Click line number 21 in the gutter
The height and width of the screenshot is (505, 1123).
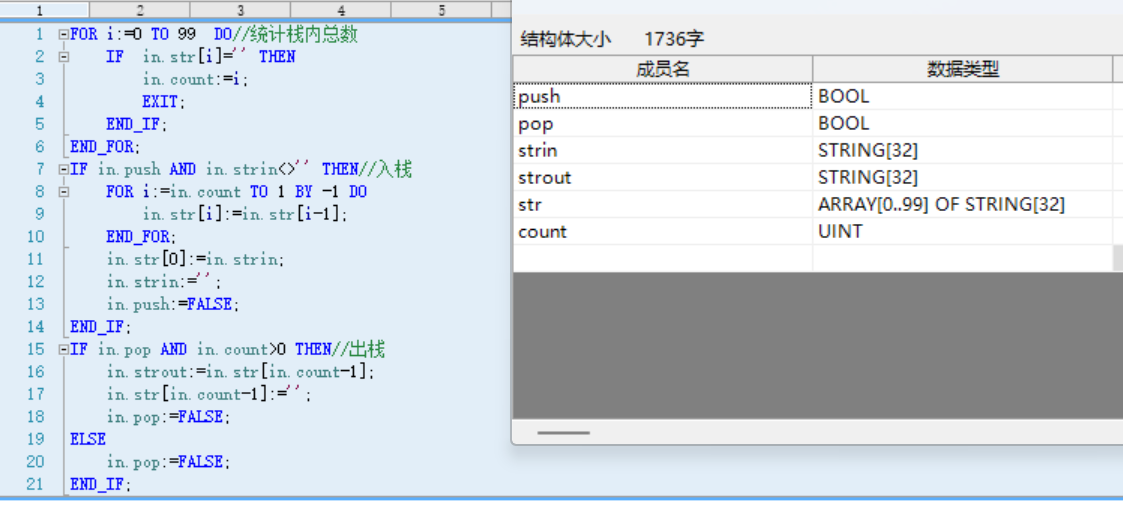pyautogui.click(x=35, y=484)
